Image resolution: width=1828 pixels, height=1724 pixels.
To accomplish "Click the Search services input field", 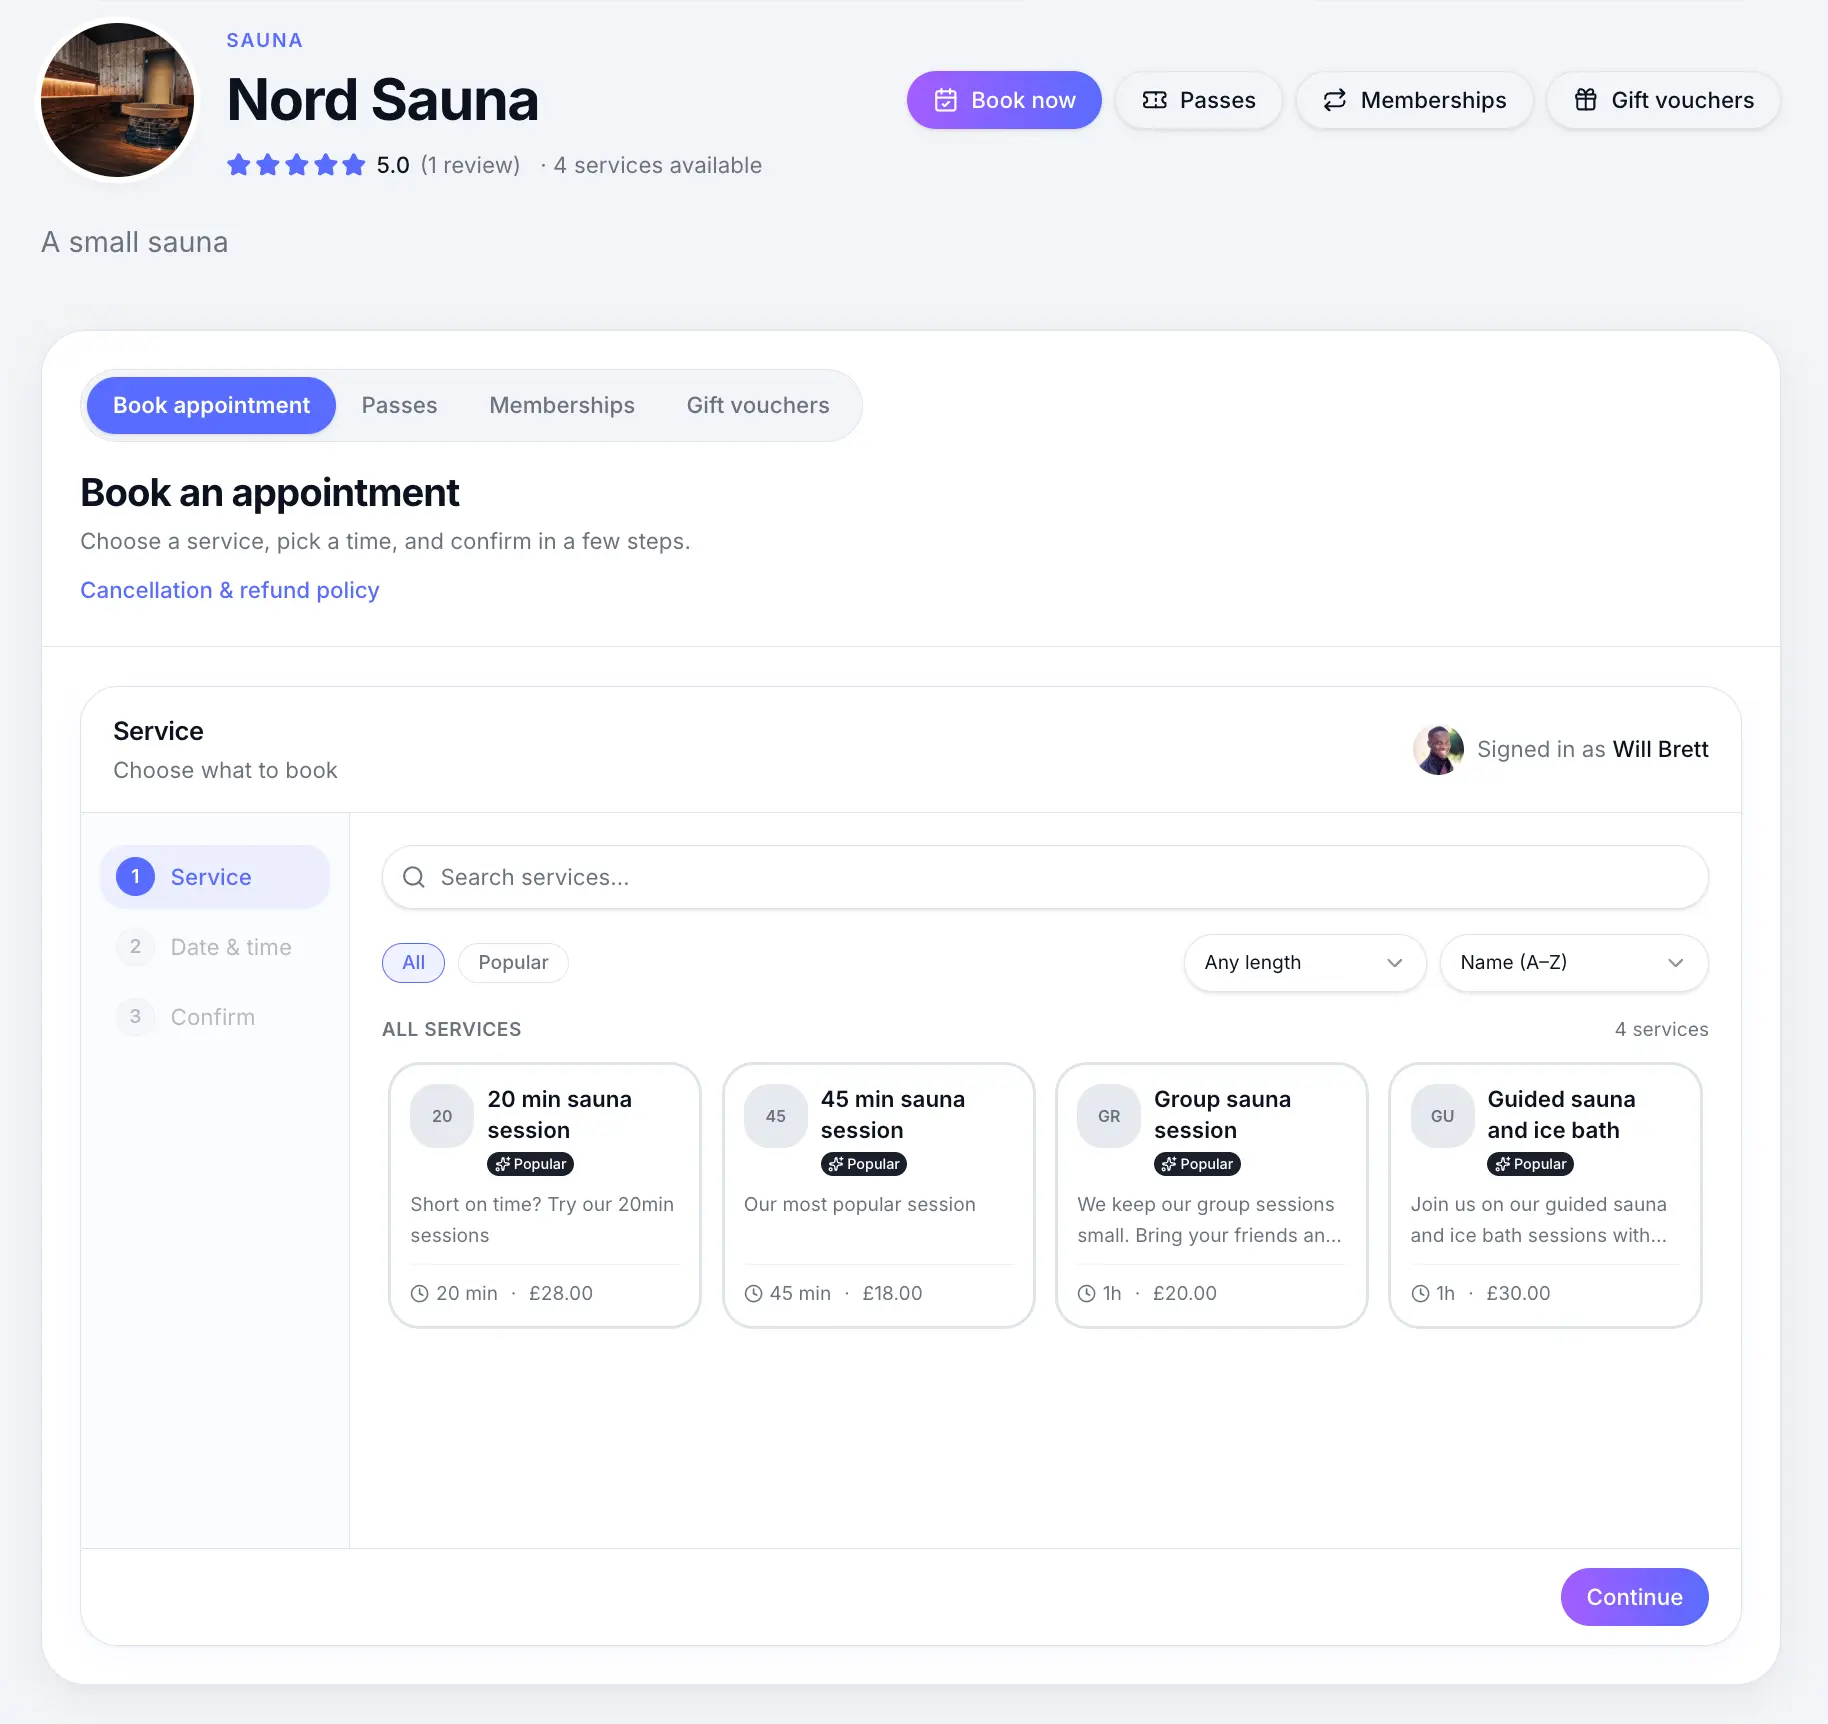I will 1045,877.
